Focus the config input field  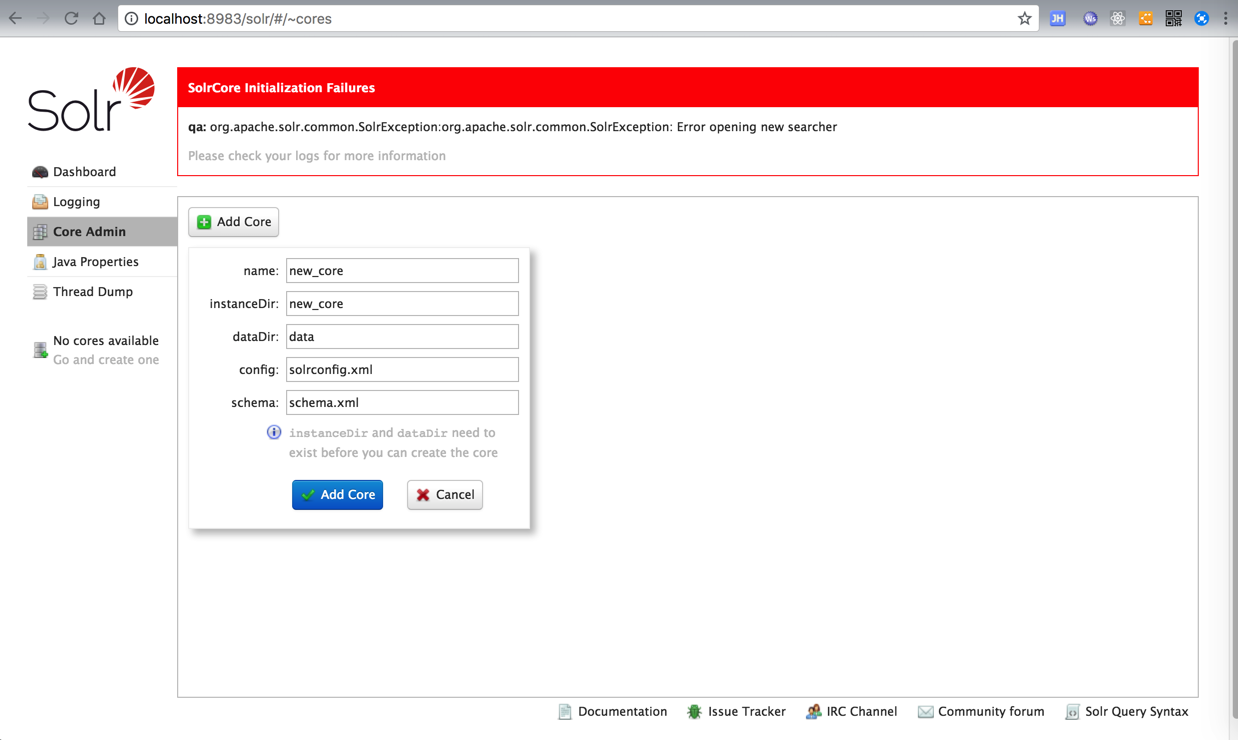click(x=402, y=370)
